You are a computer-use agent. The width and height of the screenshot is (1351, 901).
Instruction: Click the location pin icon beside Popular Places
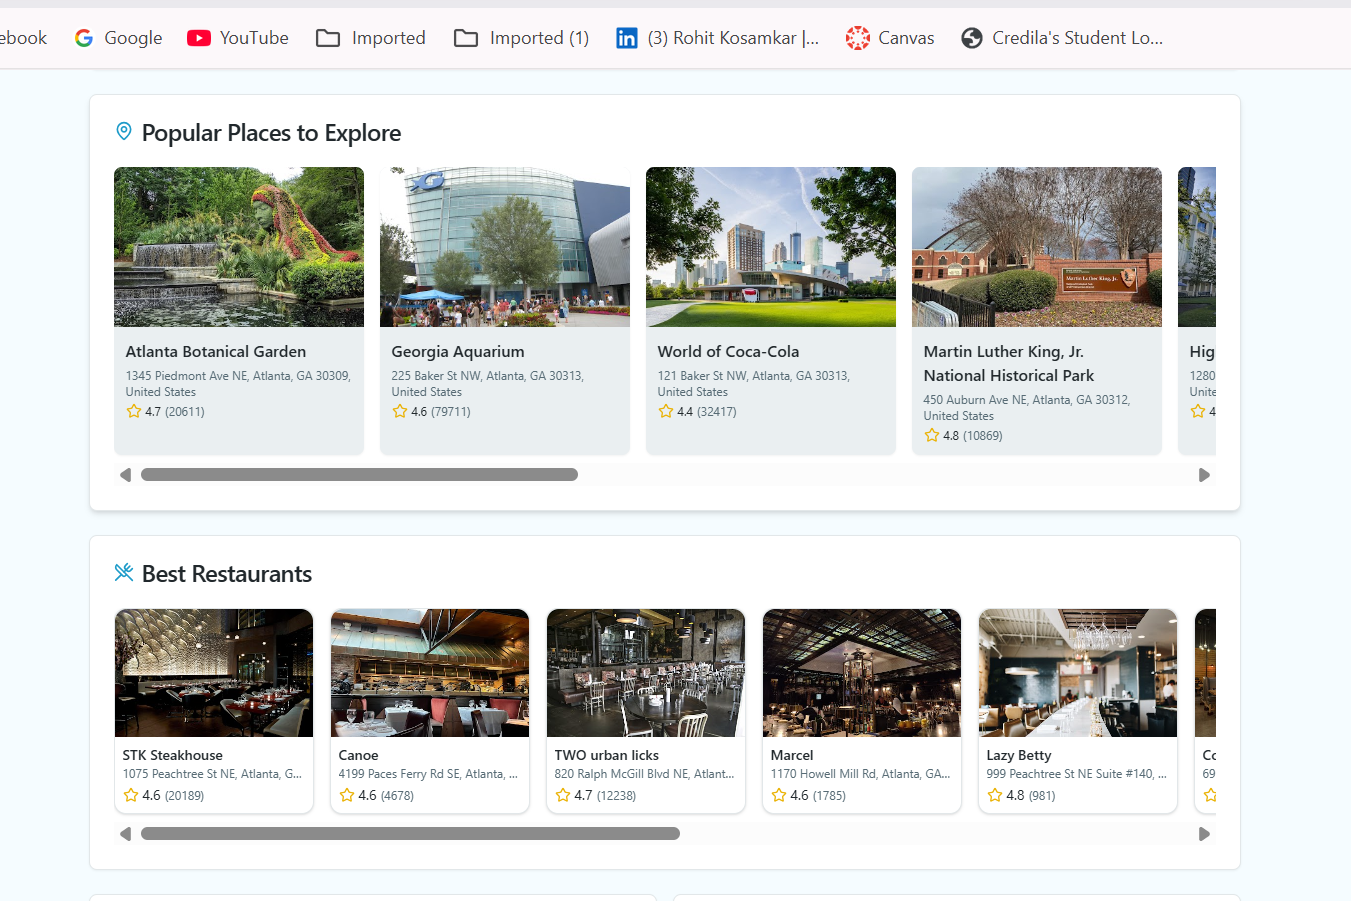(x=124, y=131)
